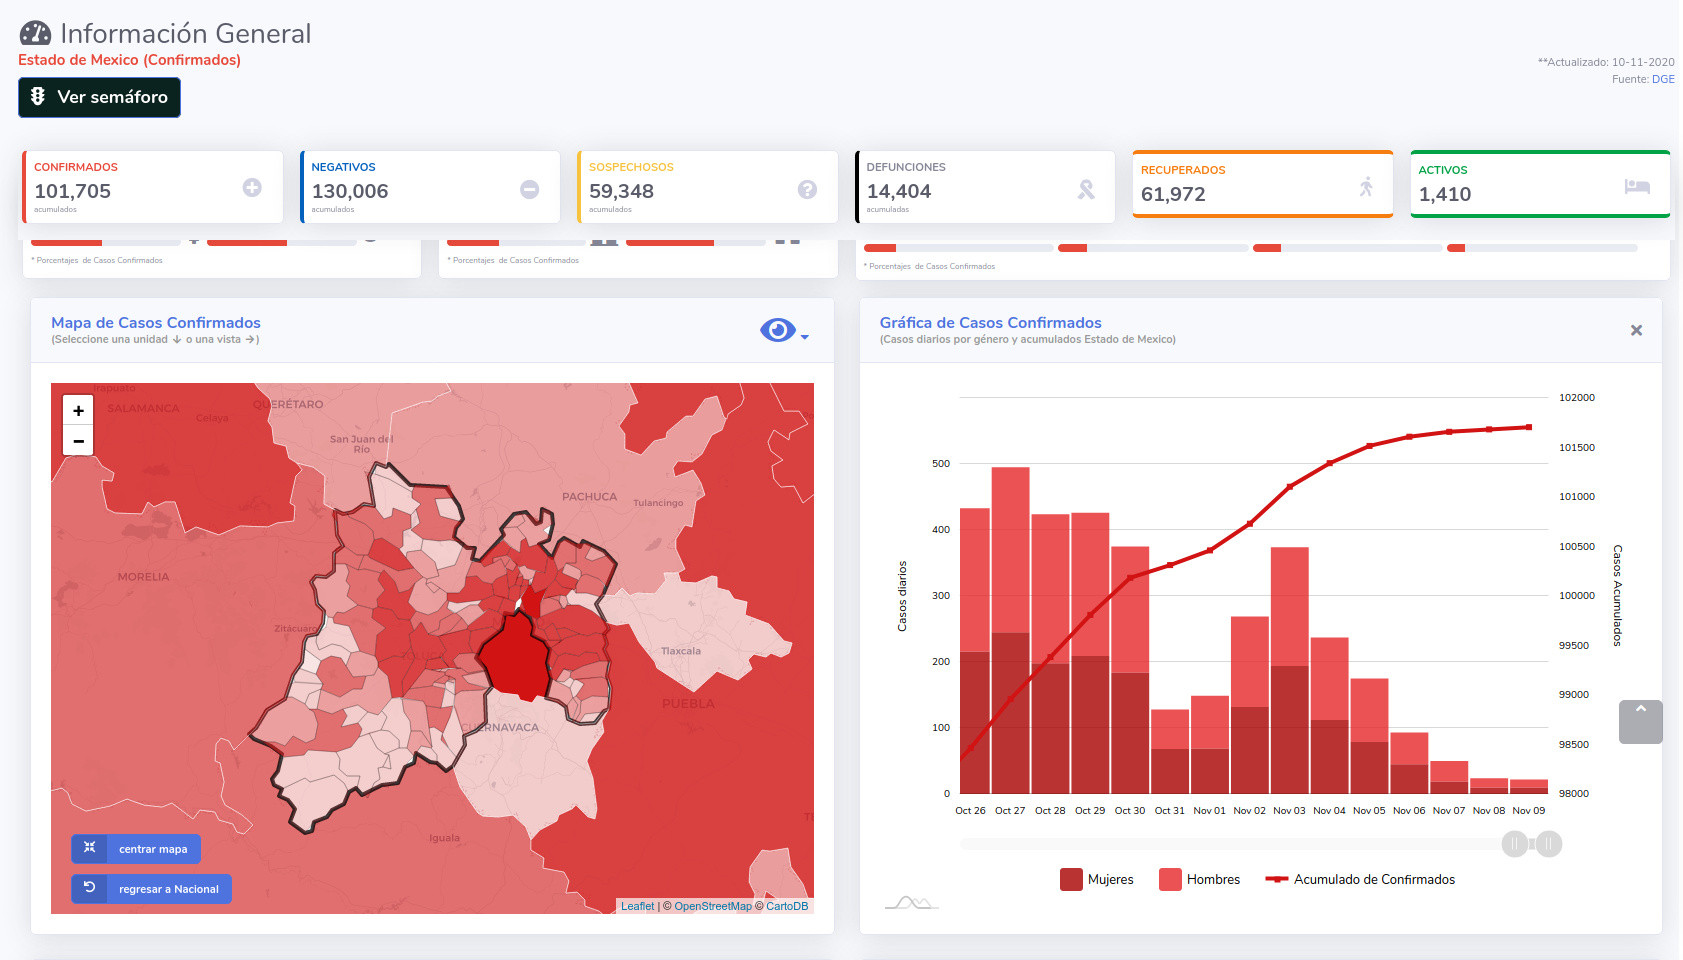Open the DGE source link

(1663, 79)
